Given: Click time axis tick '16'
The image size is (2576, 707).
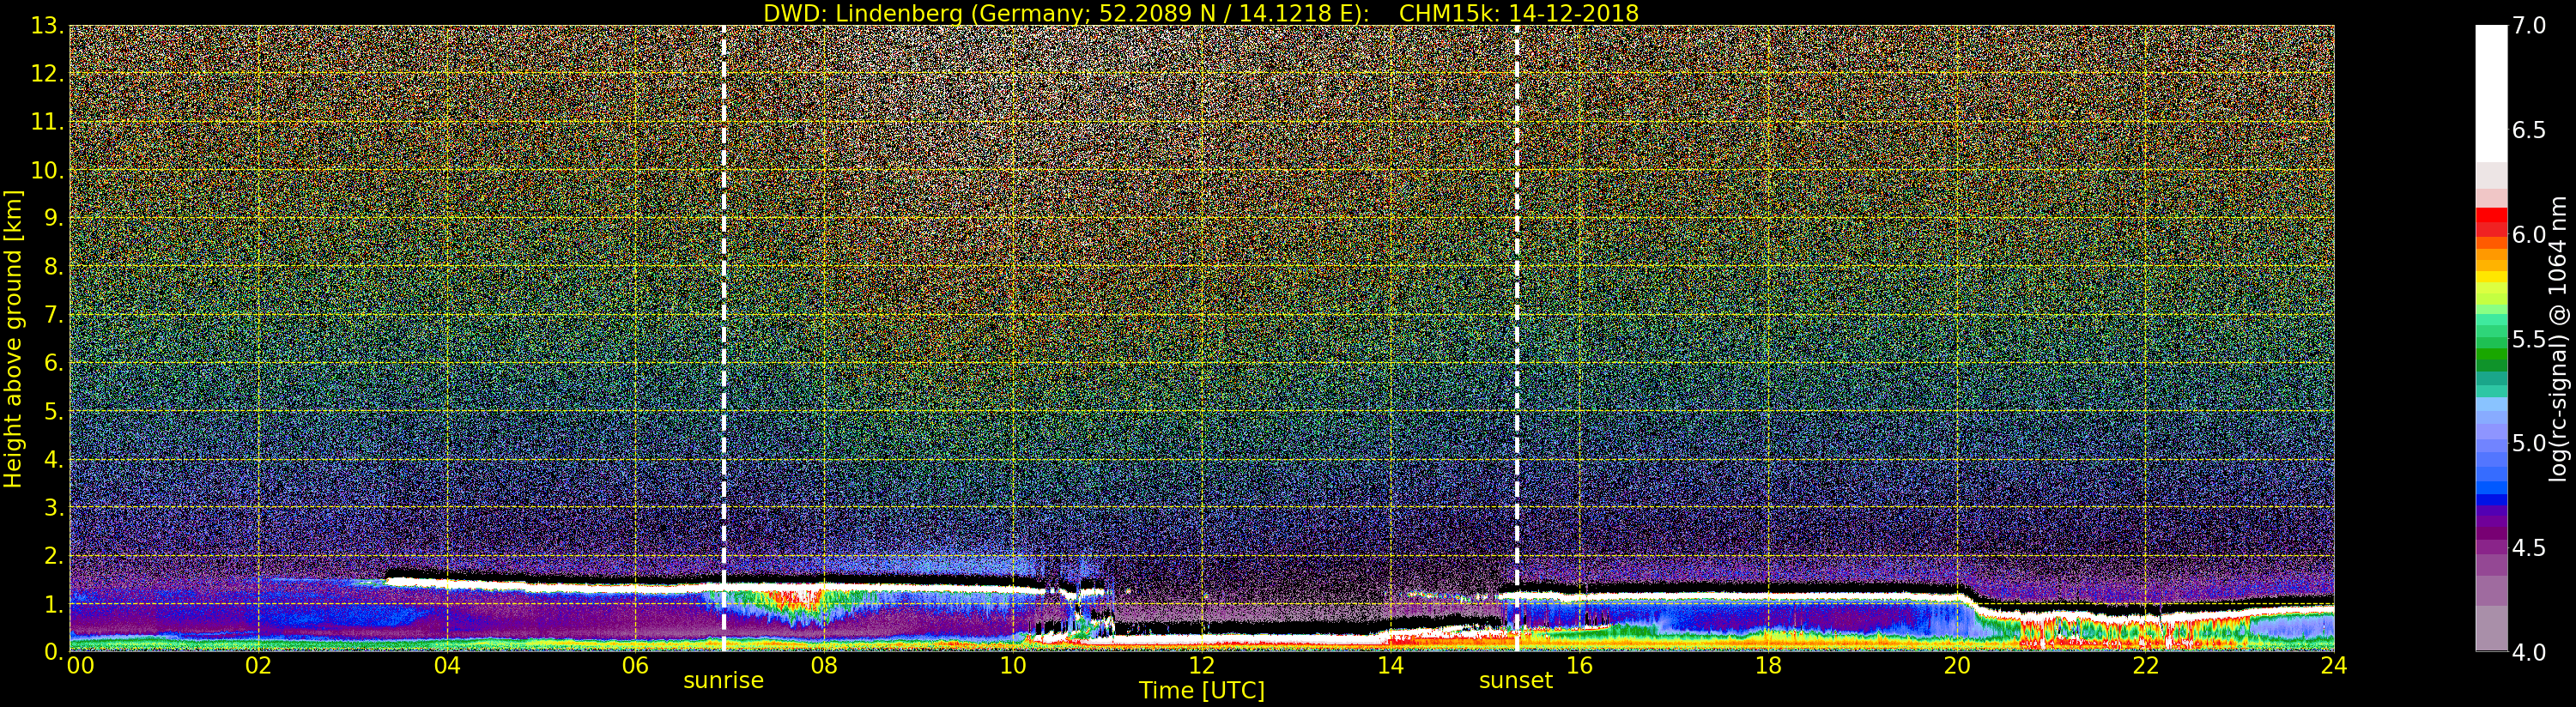Looking at the screenshot, I should point(1579,666).
